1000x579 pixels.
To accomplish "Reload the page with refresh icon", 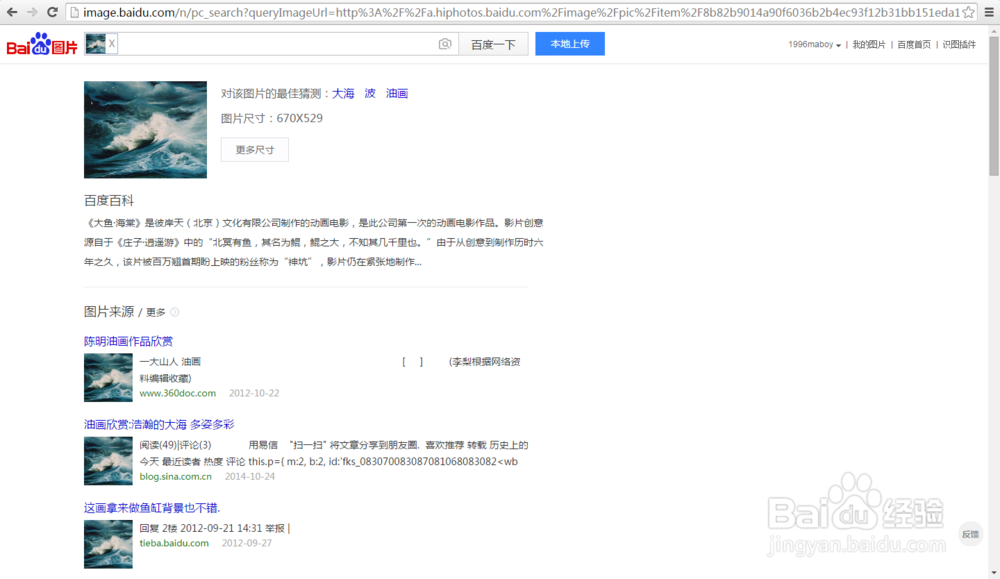I will pyautogui.click(x=52, y=12).
